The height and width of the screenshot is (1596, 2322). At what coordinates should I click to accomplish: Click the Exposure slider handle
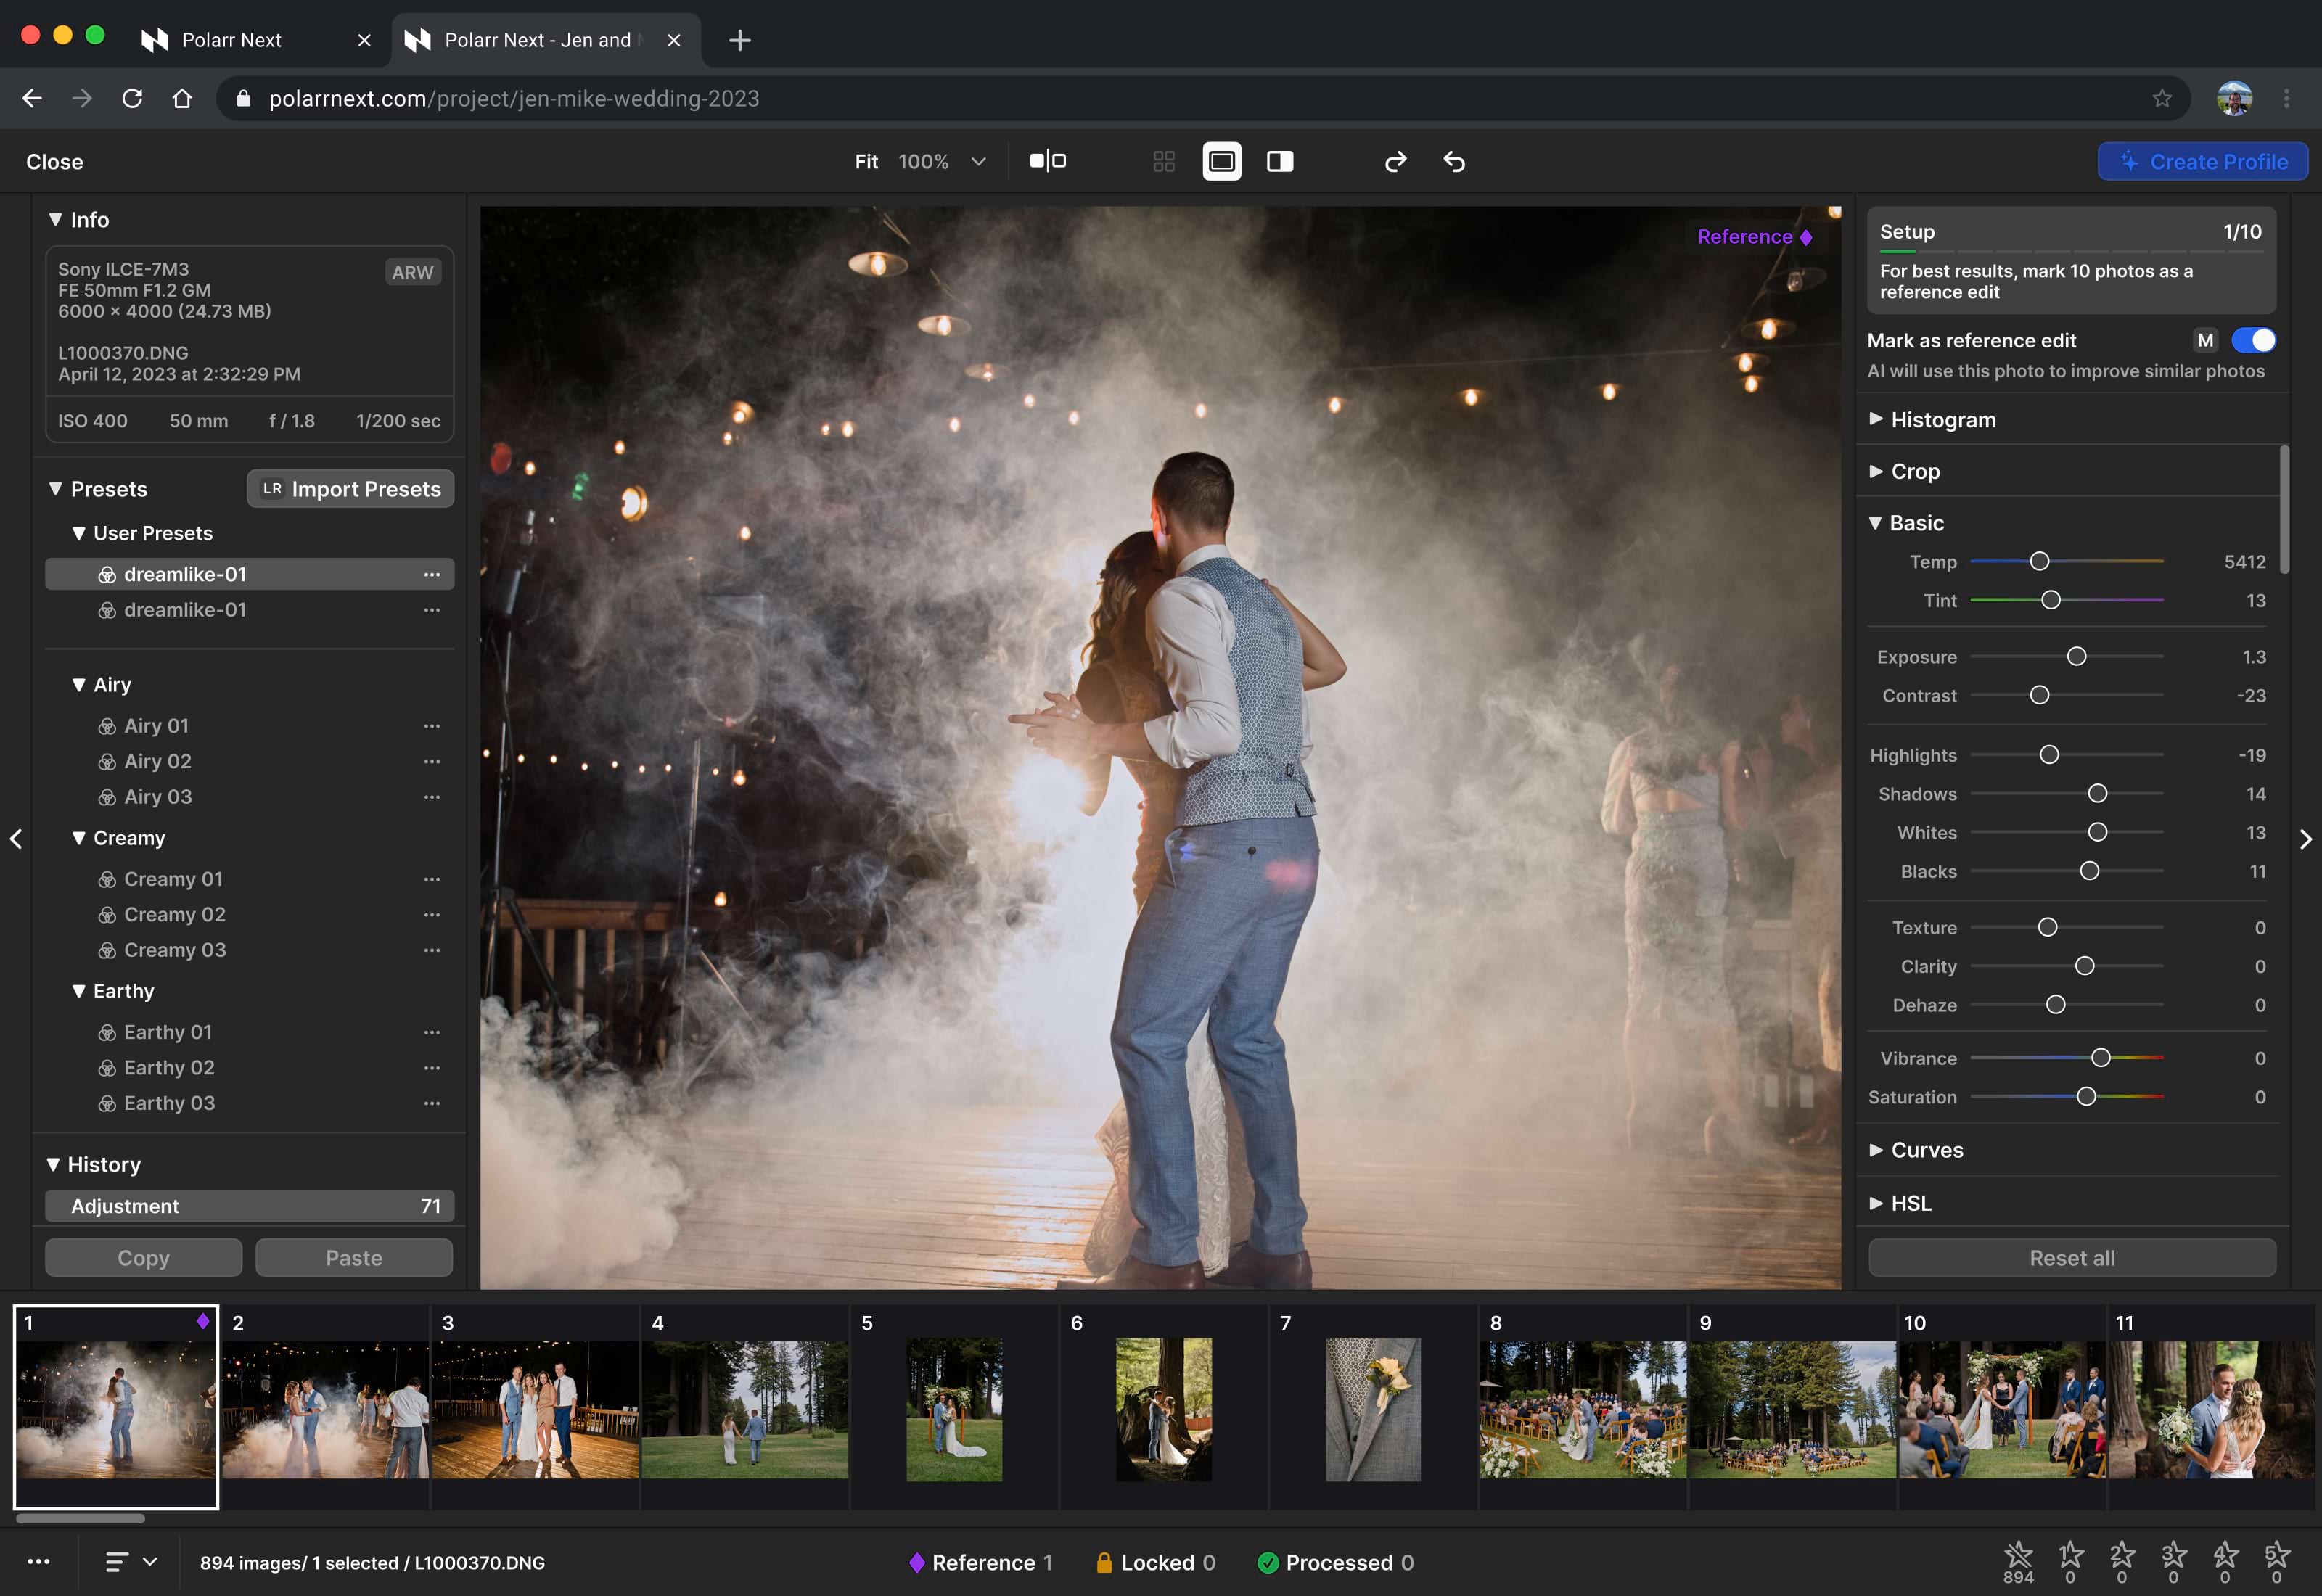[x=2076, y=657]
